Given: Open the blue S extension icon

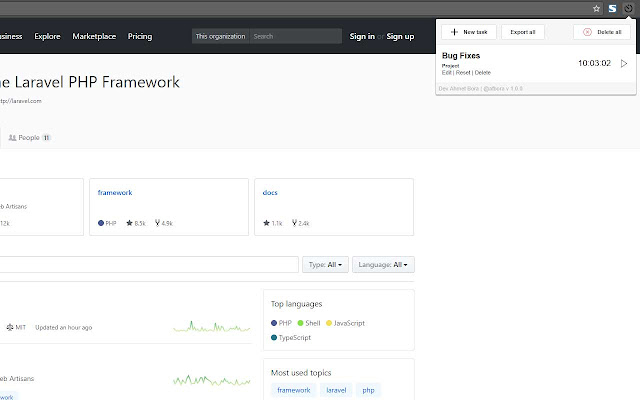Looking at the screenshot, I should [x=612, y=9].
